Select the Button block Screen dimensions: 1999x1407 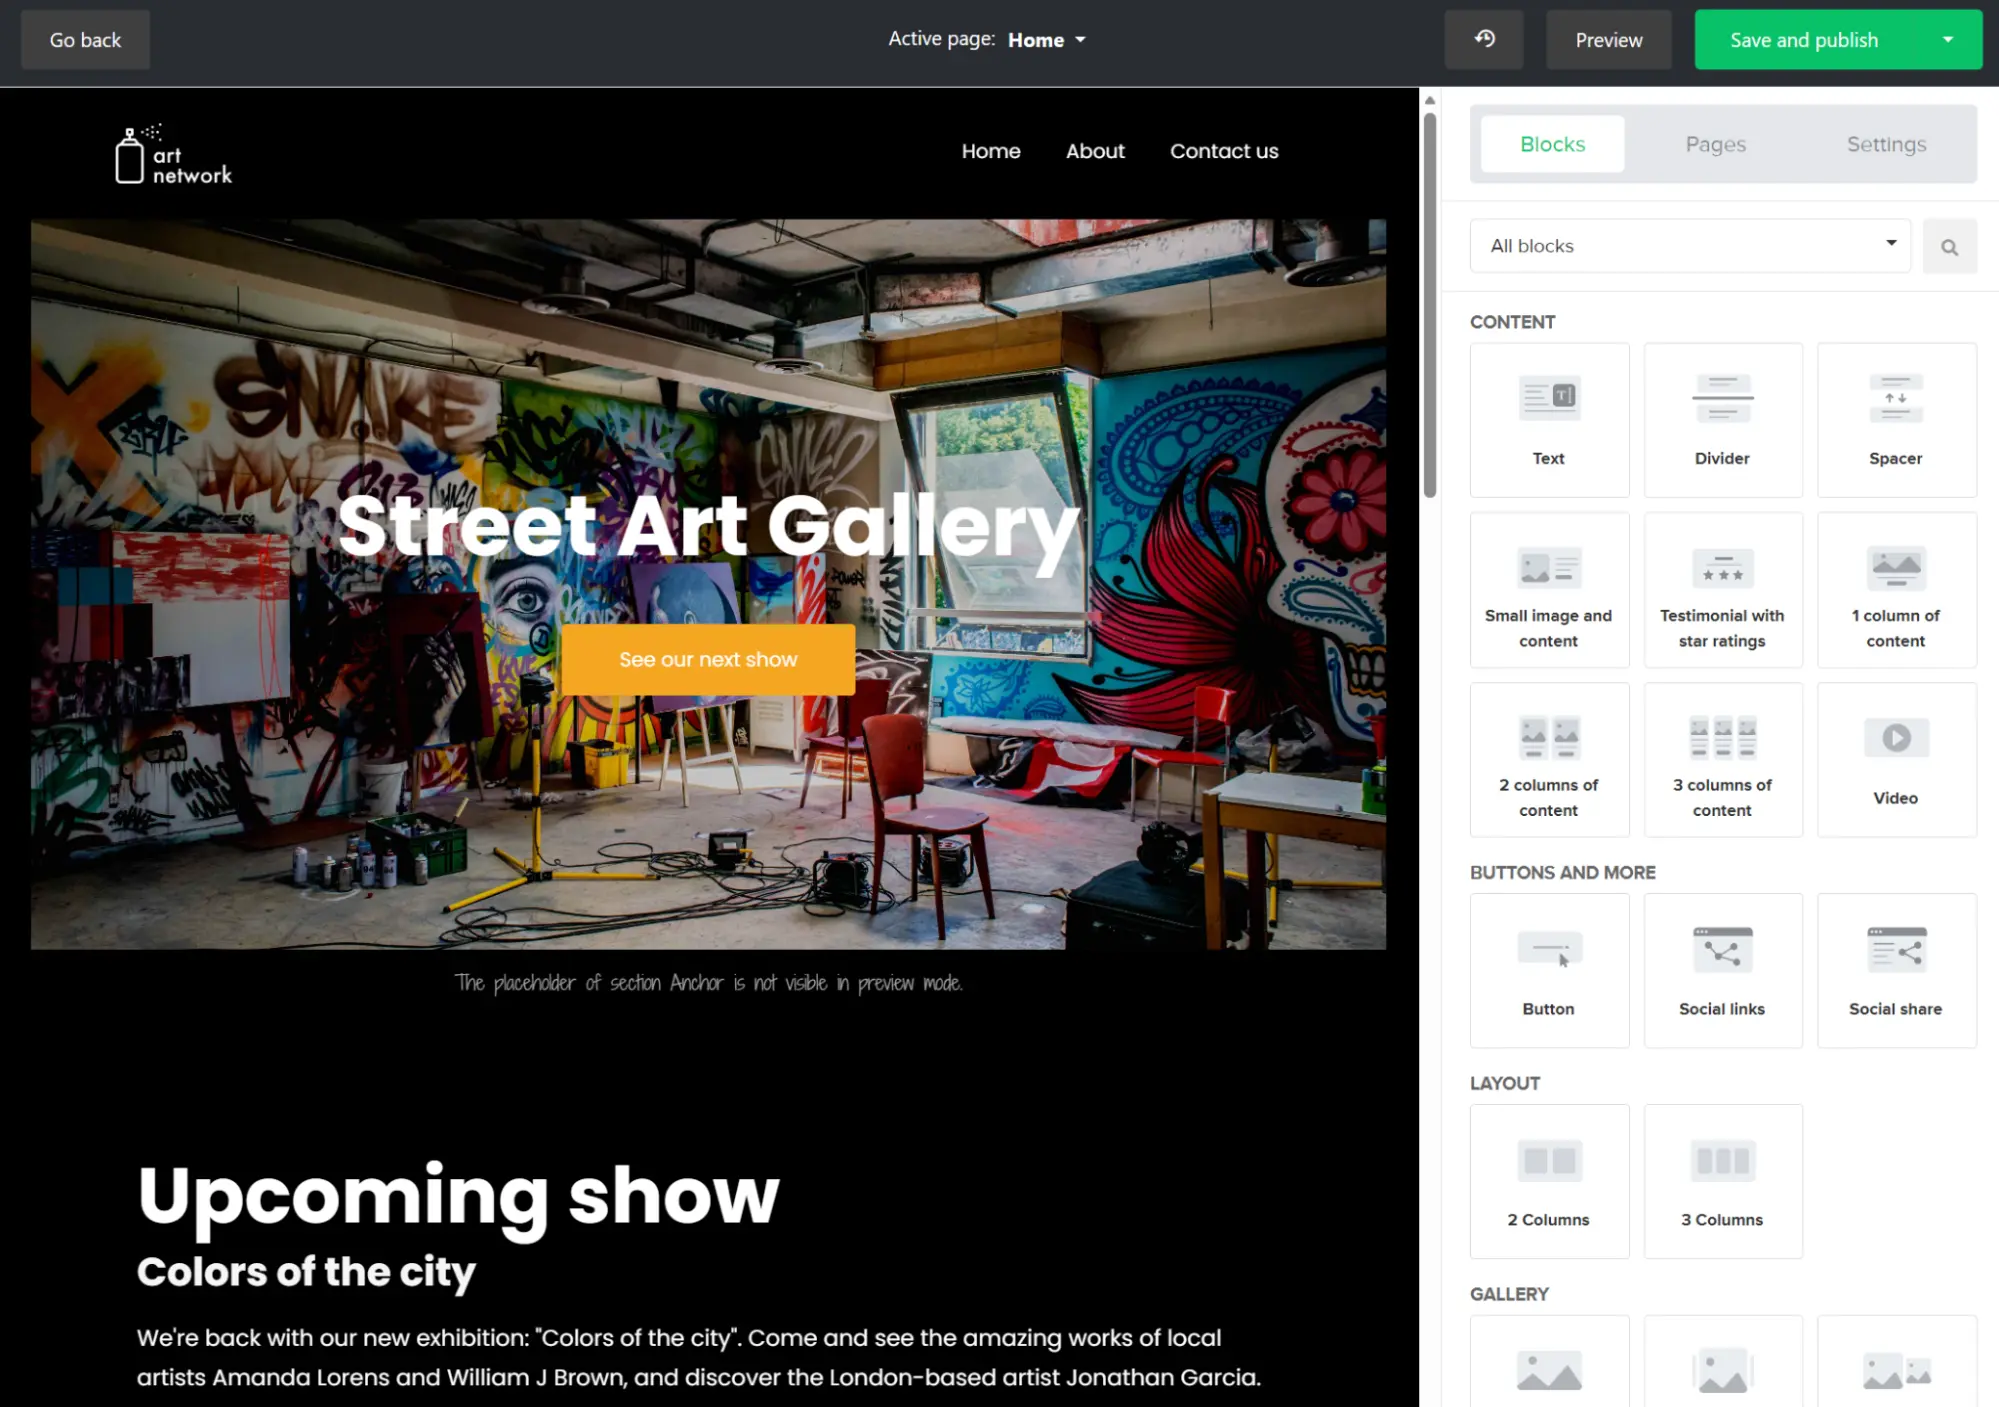[x=1549, y=970]
